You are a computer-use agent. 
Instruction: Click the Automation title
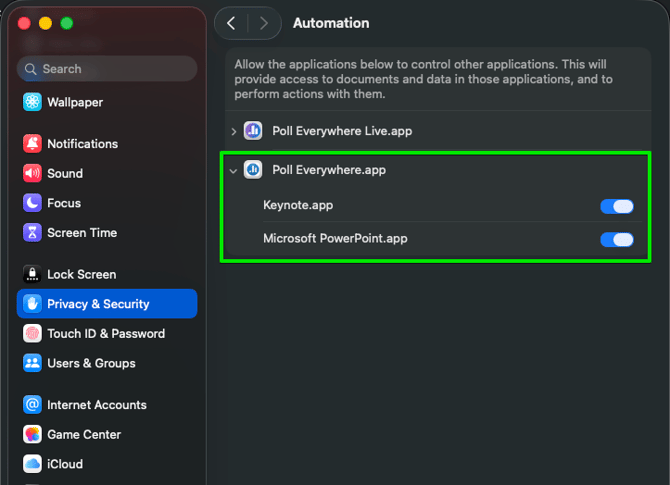(x=331, y=23)
